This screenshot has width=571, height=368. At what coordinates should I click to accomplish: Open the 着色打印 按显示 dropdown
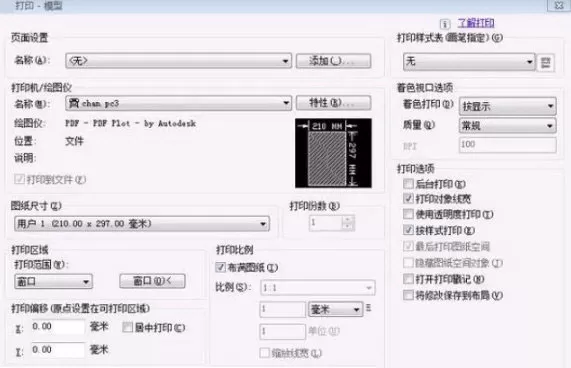508,106
